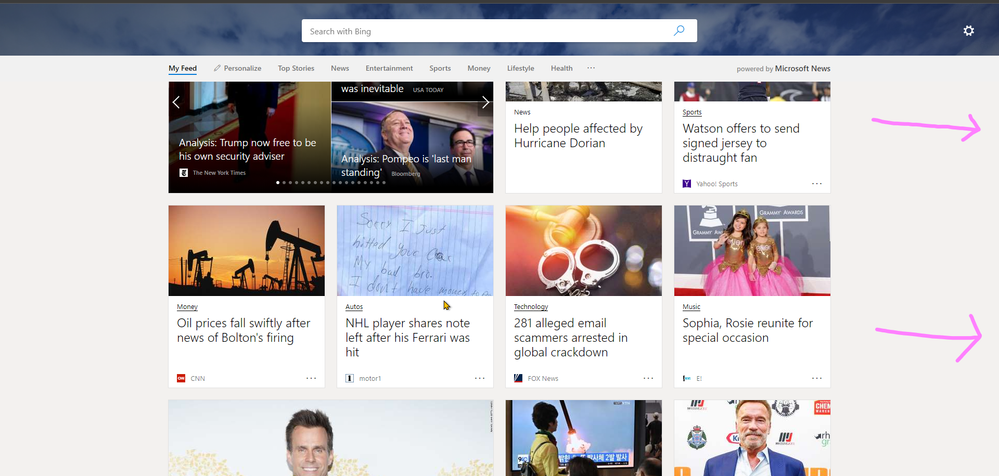The width and height of the screenshot is (999, 476).
Task: Click the Bing search magnifier icon
Action: pos(679,31)
